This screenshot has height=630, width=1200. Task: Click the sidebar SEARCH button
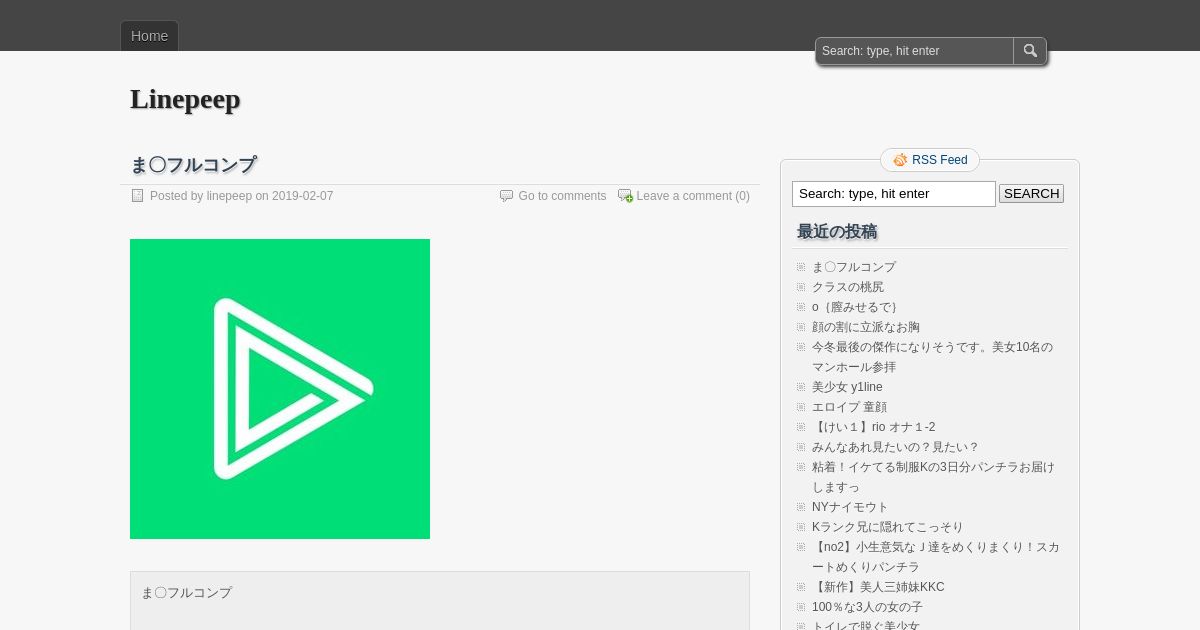(1031, 194)
